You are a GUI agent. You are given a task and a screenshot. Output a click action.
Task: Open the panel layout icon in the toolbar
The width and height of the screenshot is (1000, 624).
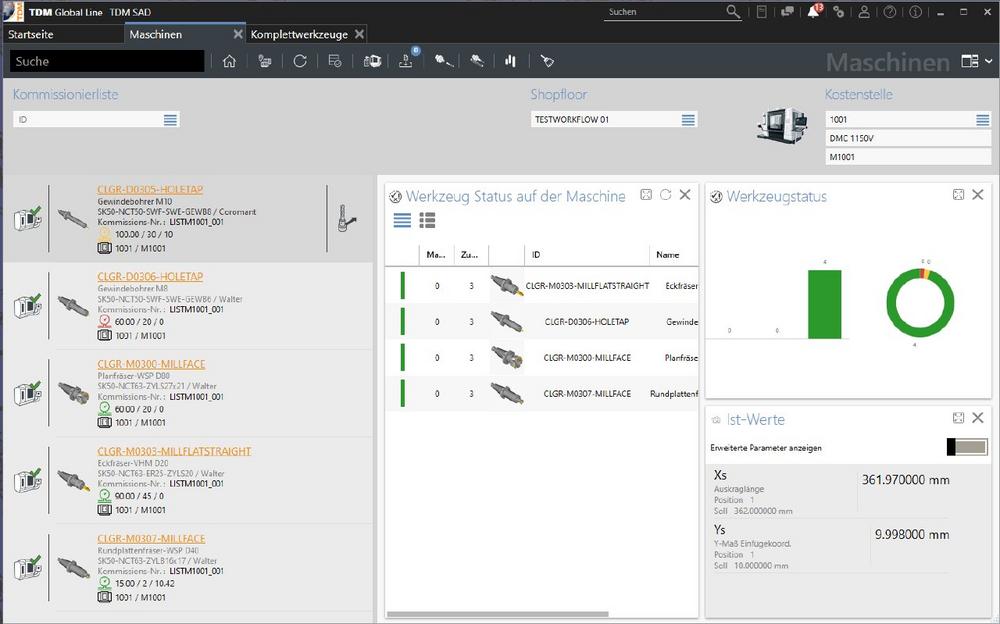(969, 61)
